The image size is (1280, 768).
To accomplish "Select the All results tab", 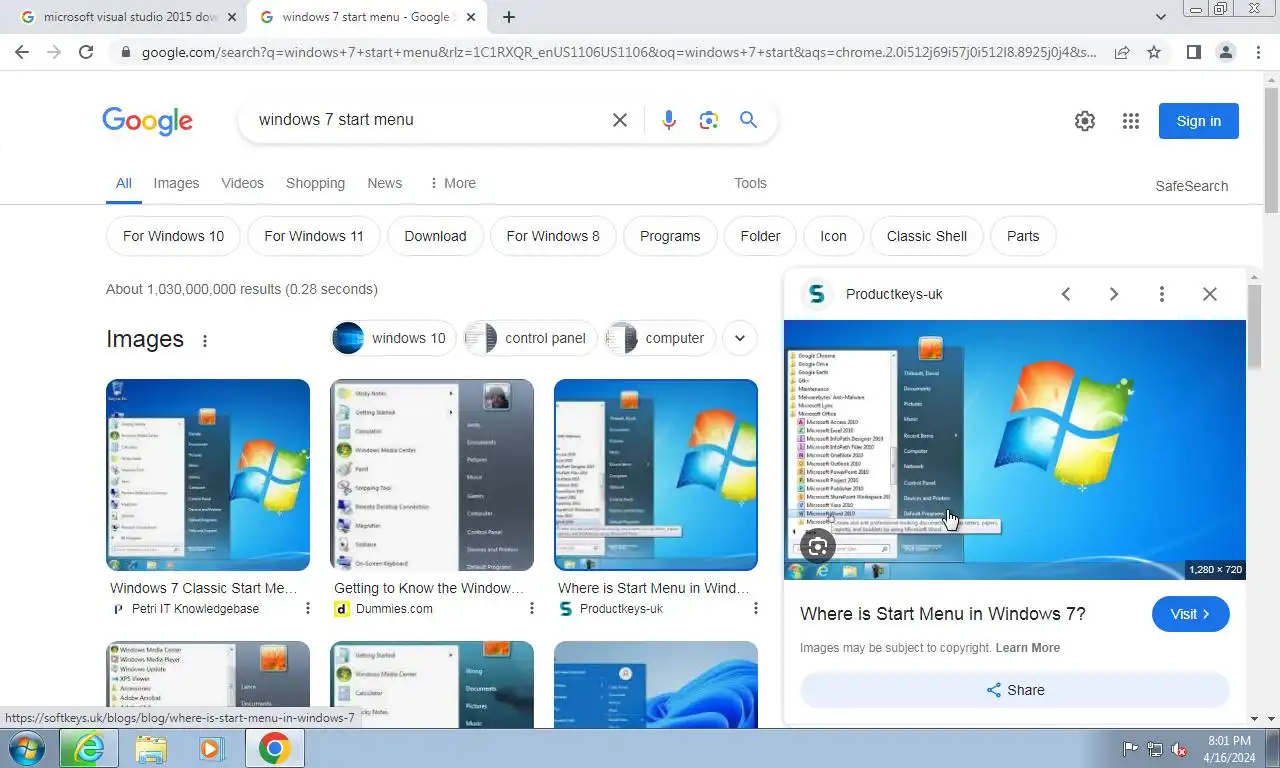I will pyautogui.click(x=123, y=183).
